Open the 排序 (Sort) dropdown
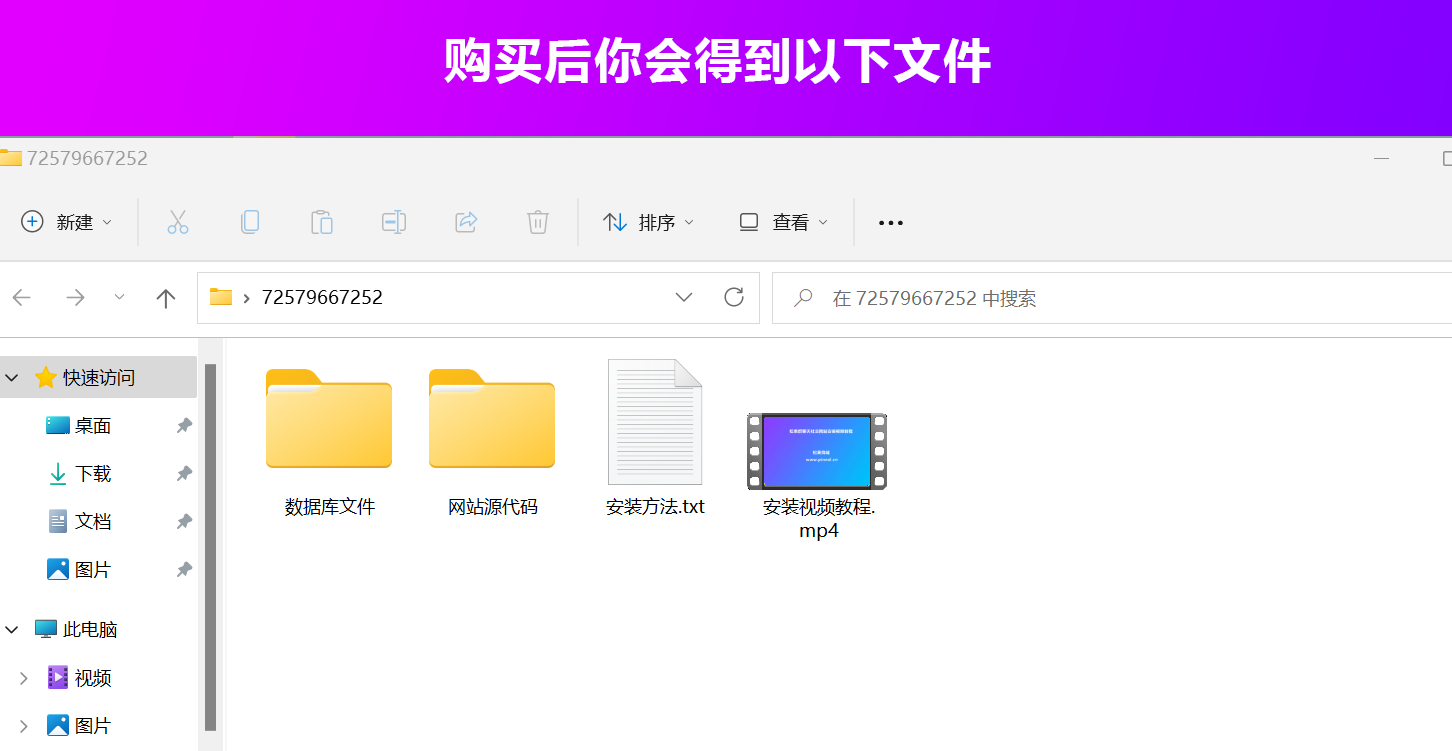 point(648,222)
